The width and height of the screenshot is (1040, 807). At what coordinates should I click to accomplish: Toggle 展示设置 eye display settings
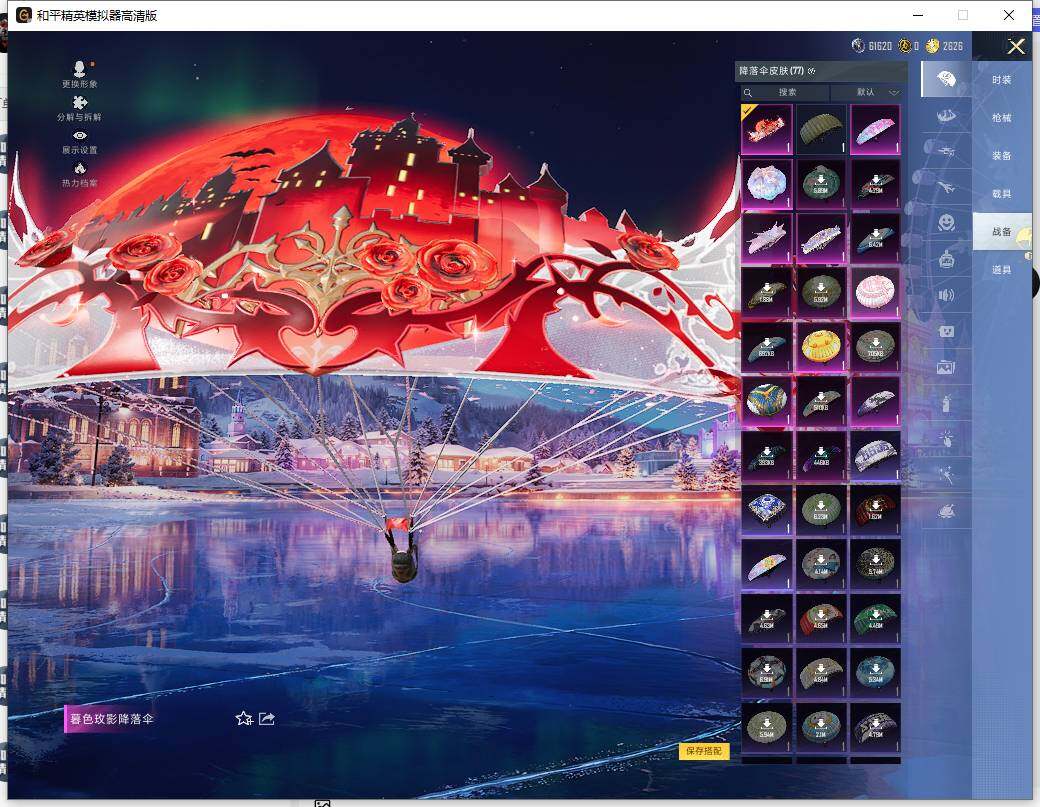coord(80,136)
